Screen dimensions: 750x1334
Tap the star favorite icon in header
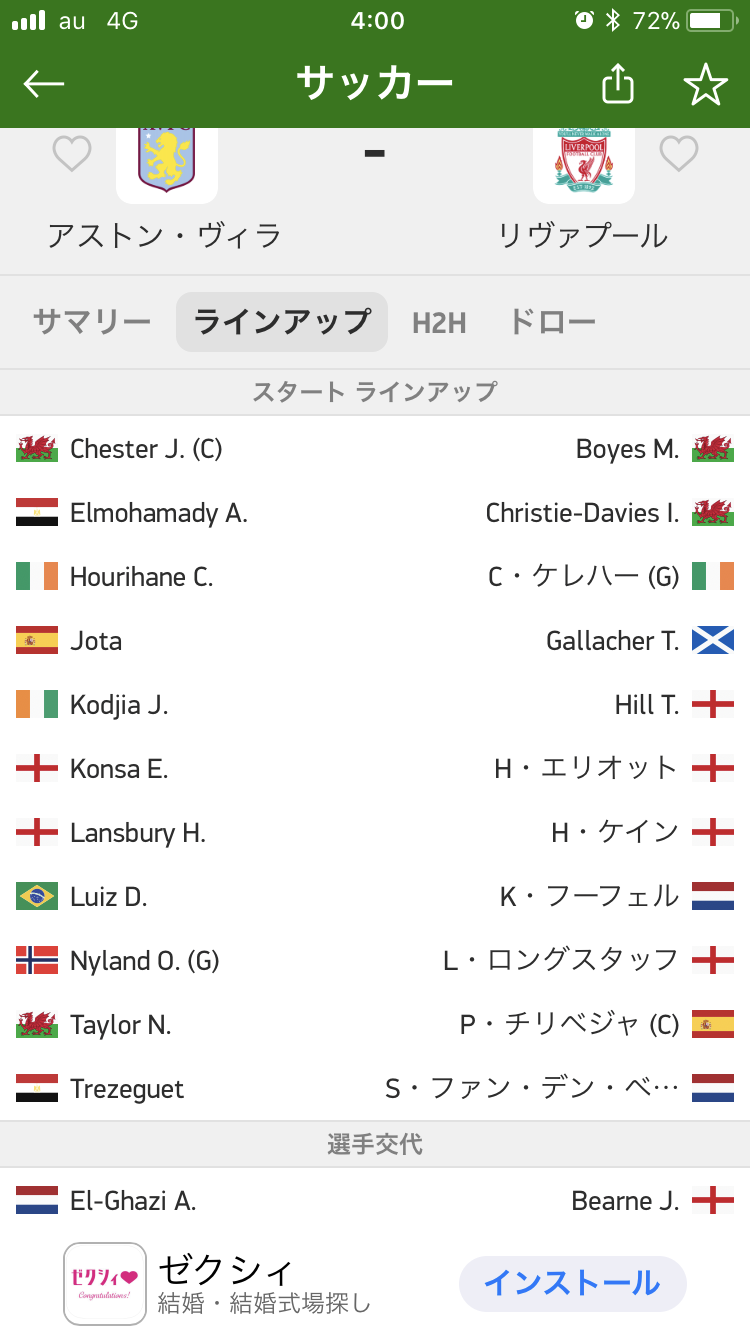[x=705, y=84]
